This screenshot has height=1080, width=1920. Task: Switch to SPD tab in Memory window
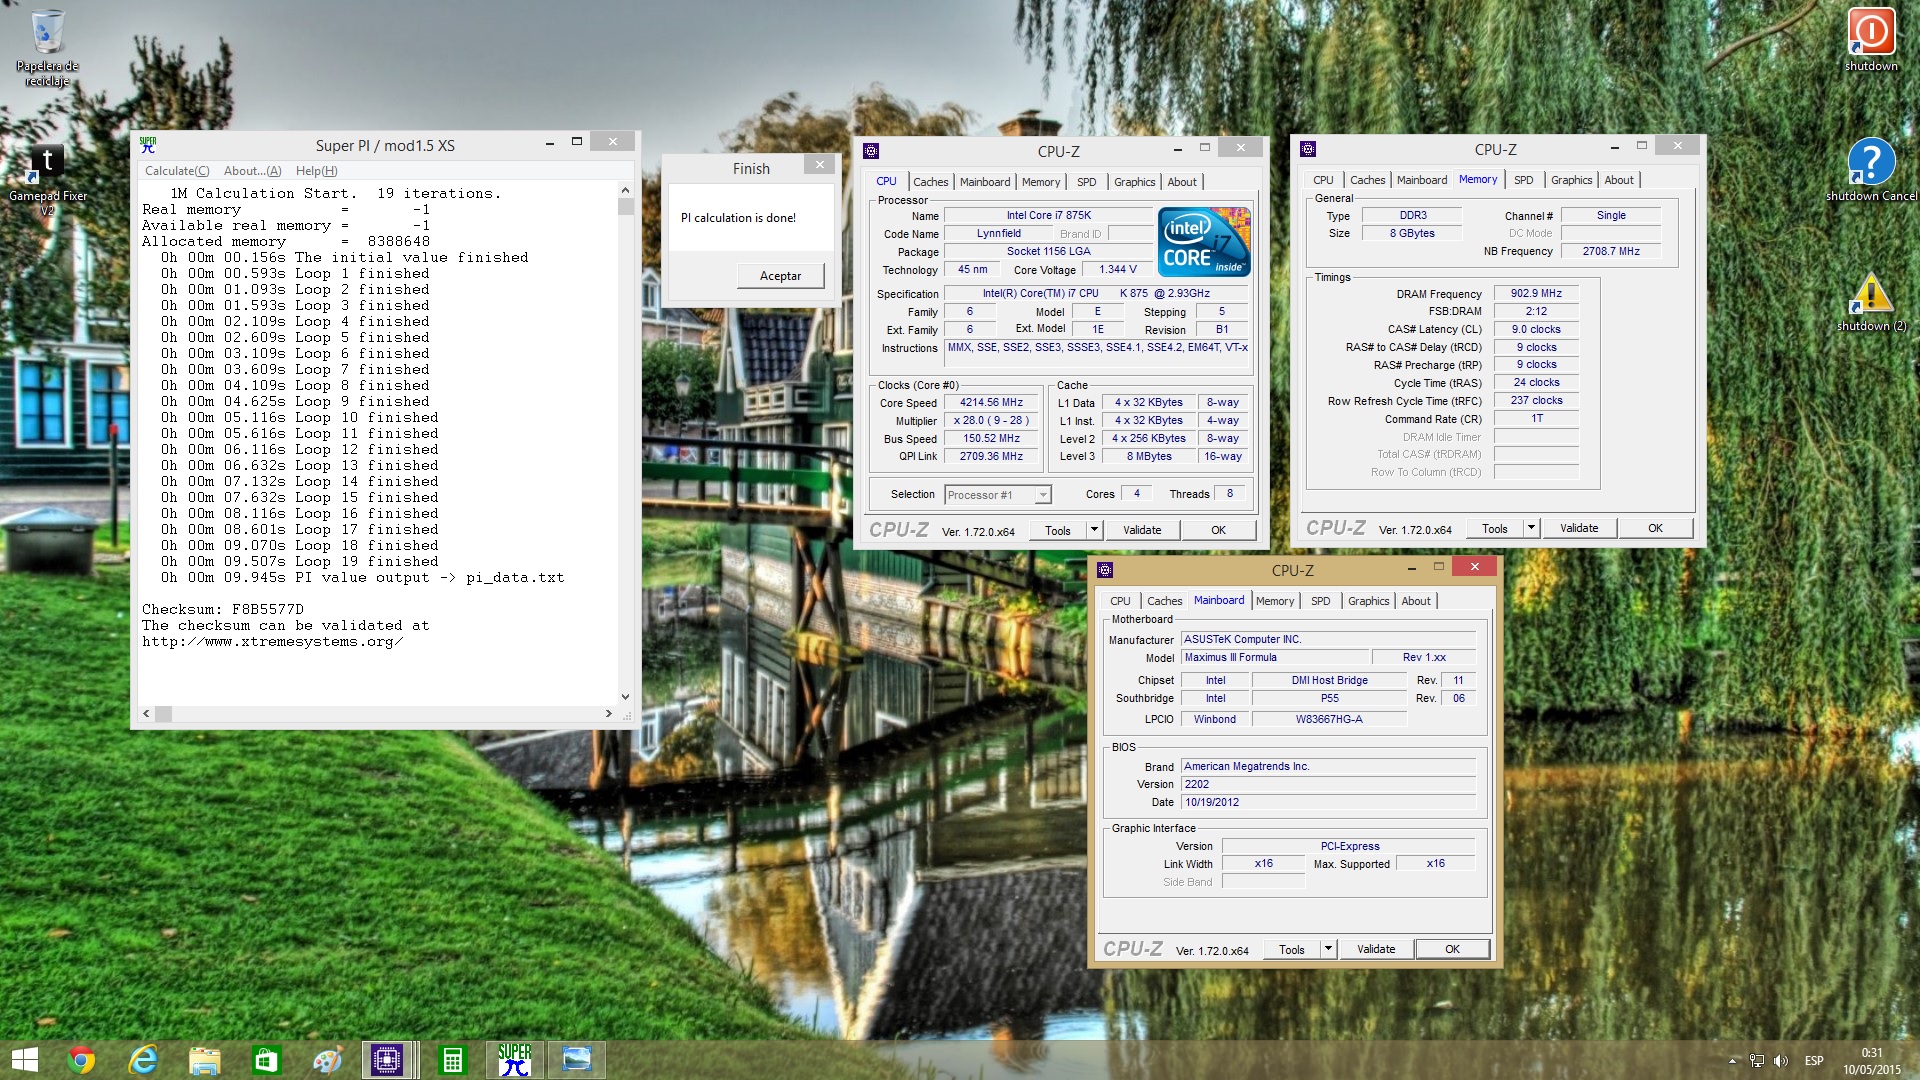click(1523, 180)
